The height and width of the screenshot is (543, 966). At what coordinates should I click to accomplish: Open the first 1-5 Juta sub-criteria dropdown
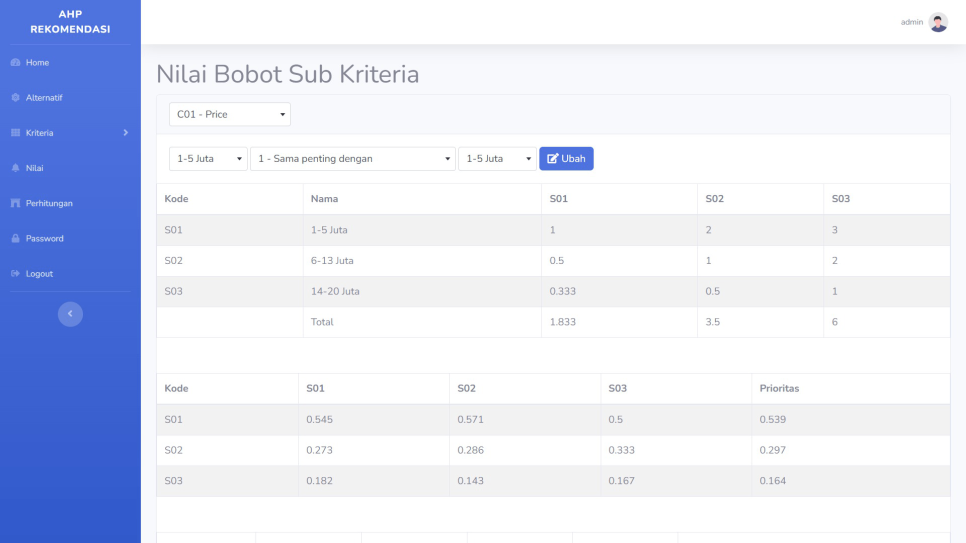coord(208,158)
